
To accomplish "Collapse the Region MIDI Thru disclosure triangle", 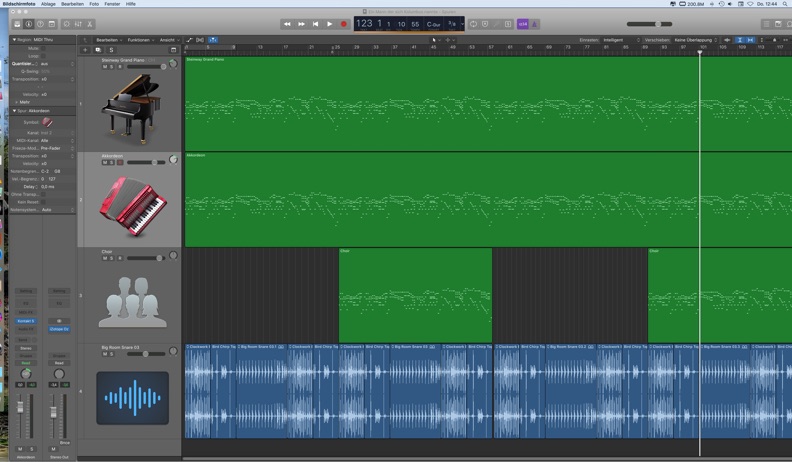I will point(14,39).
